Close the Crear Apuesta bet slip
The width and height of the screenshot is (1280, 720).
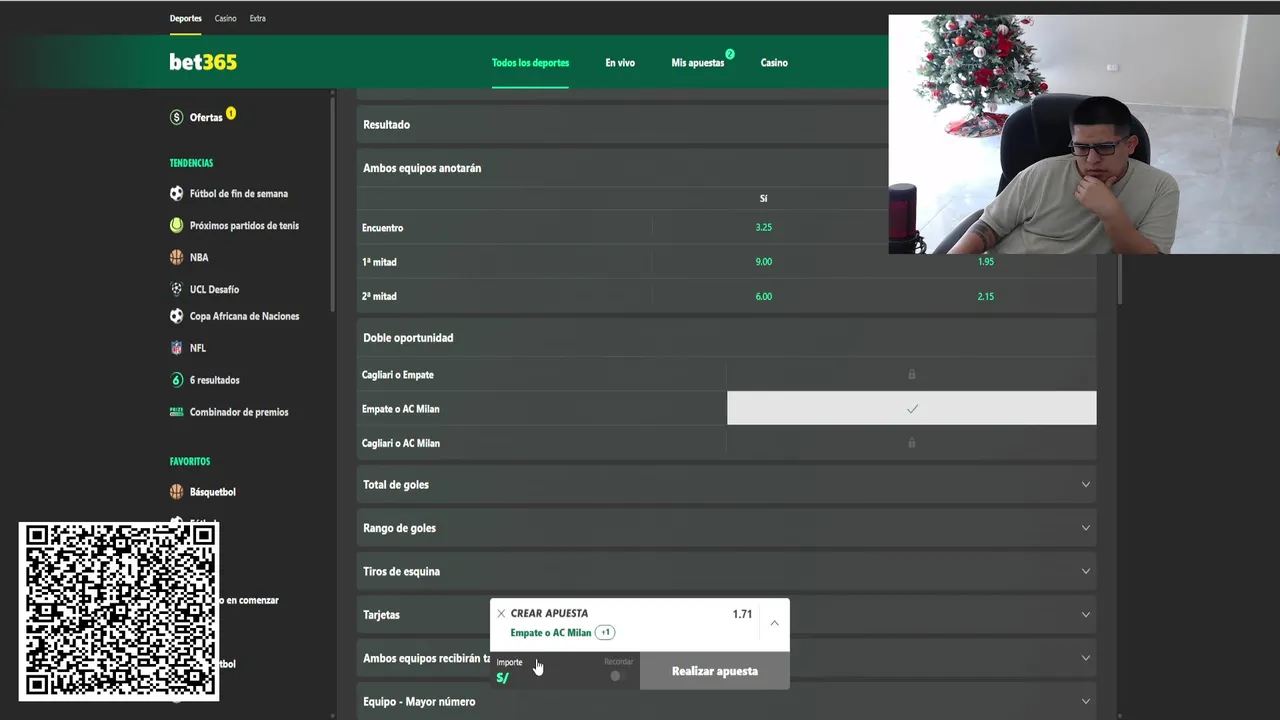[x=501, y=614]
